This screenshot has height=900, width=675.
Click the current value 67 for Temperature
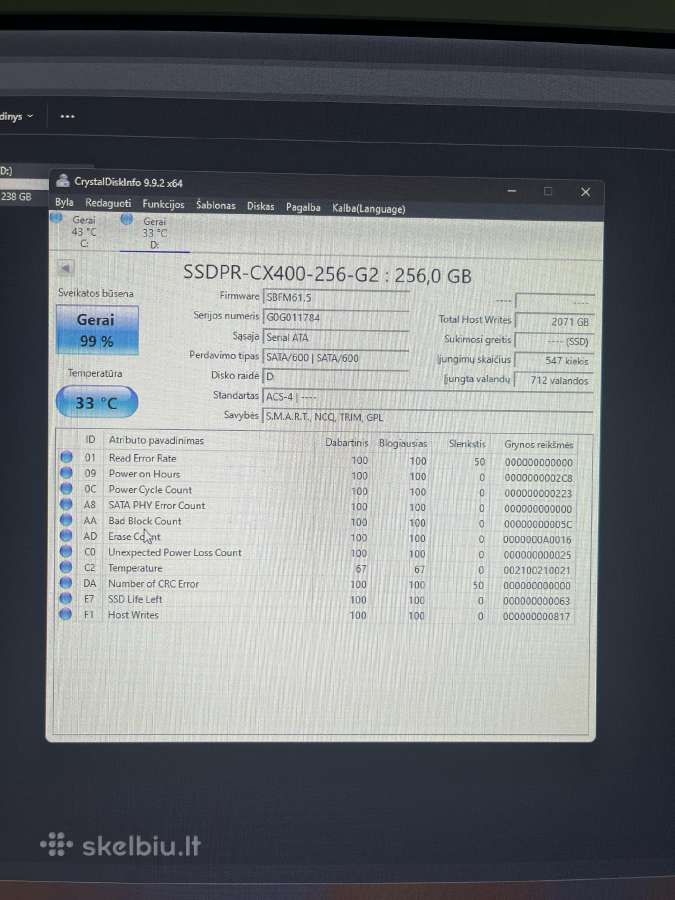[360, 569]
